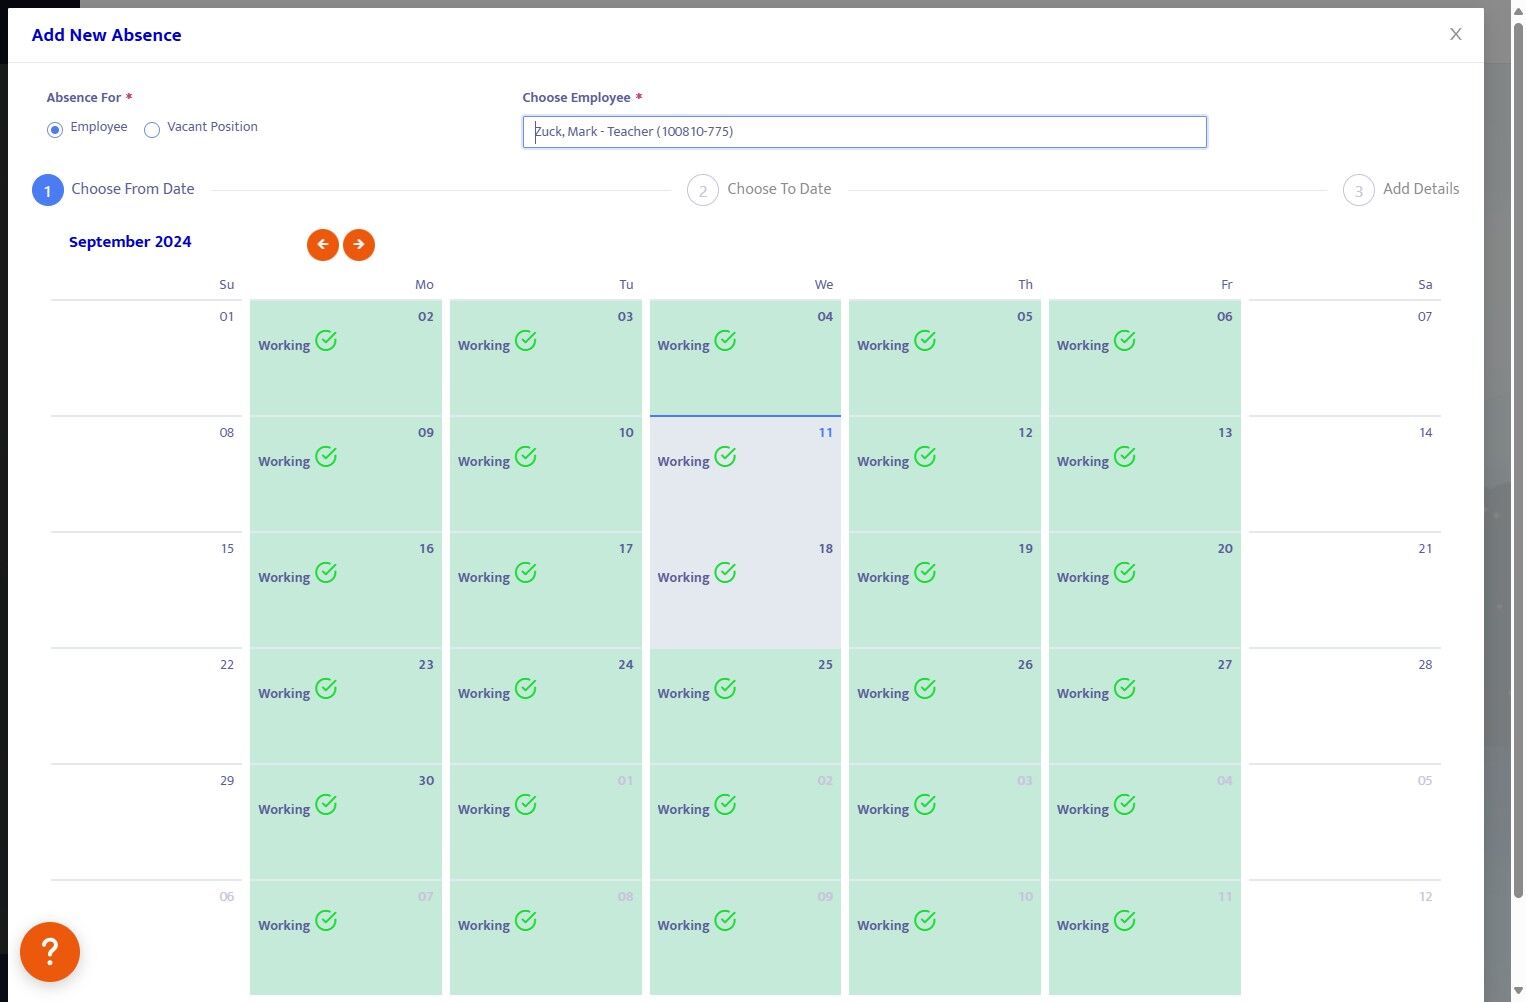Jump to step 3 Add Details
Screen dimensions: 1526x1002
pyautogui.click(x=1358, y=190)
